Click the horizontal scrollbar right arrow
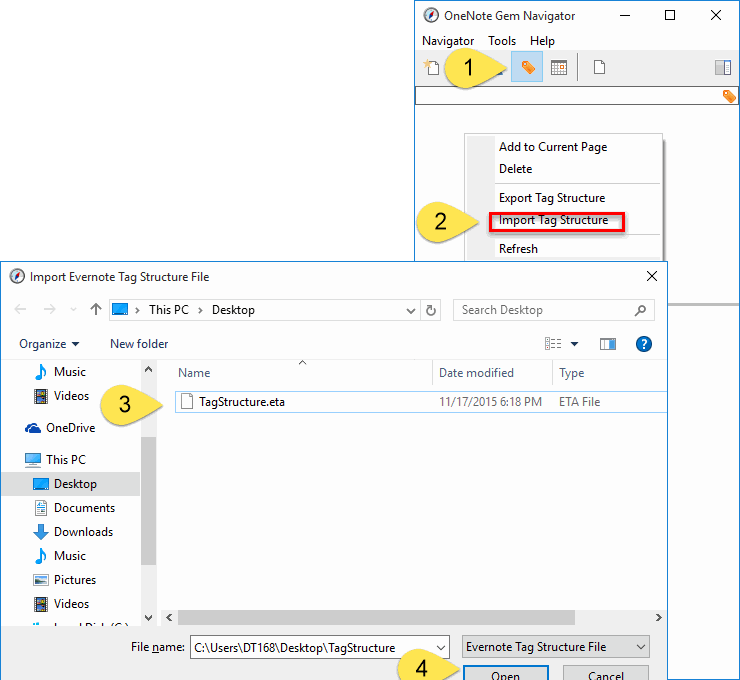This screenshot has height=680, width=740. click(659, 617)
